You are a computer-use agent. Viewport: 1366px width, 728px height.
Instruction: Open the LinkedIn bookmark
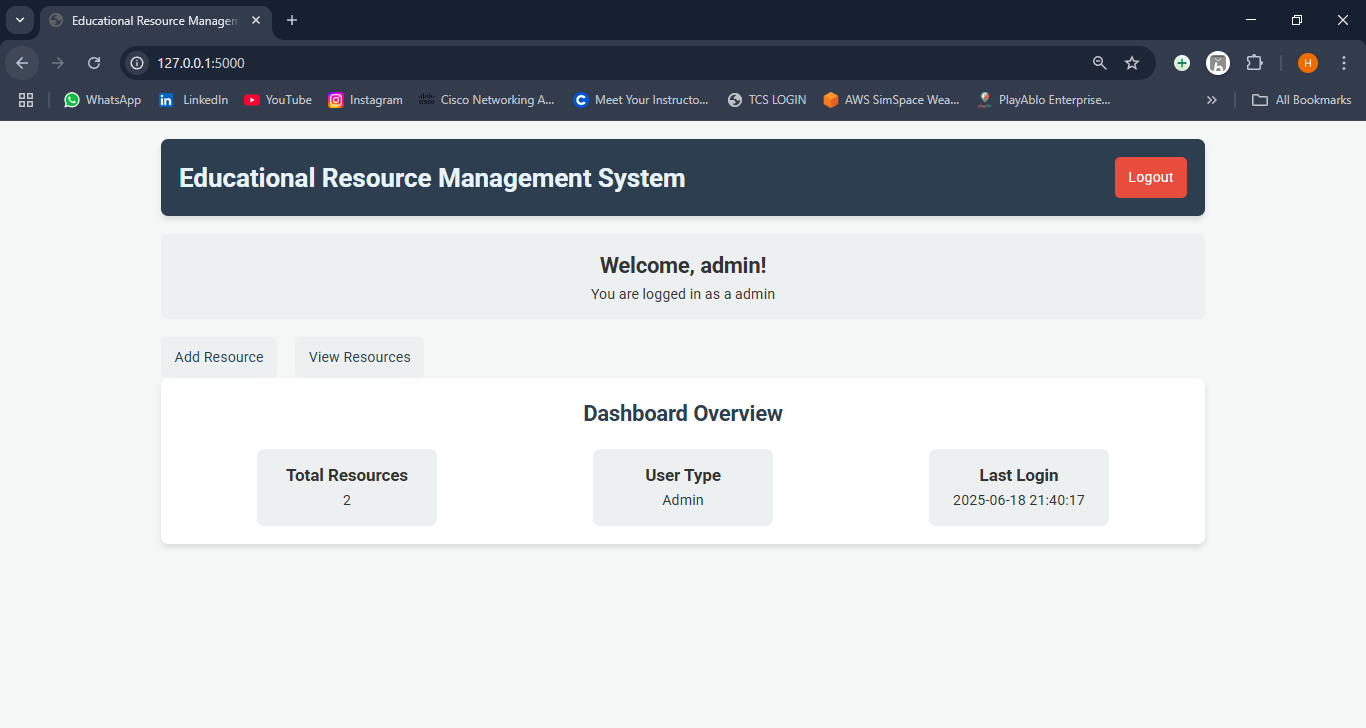pyautogui.click(x=194, y=100)
